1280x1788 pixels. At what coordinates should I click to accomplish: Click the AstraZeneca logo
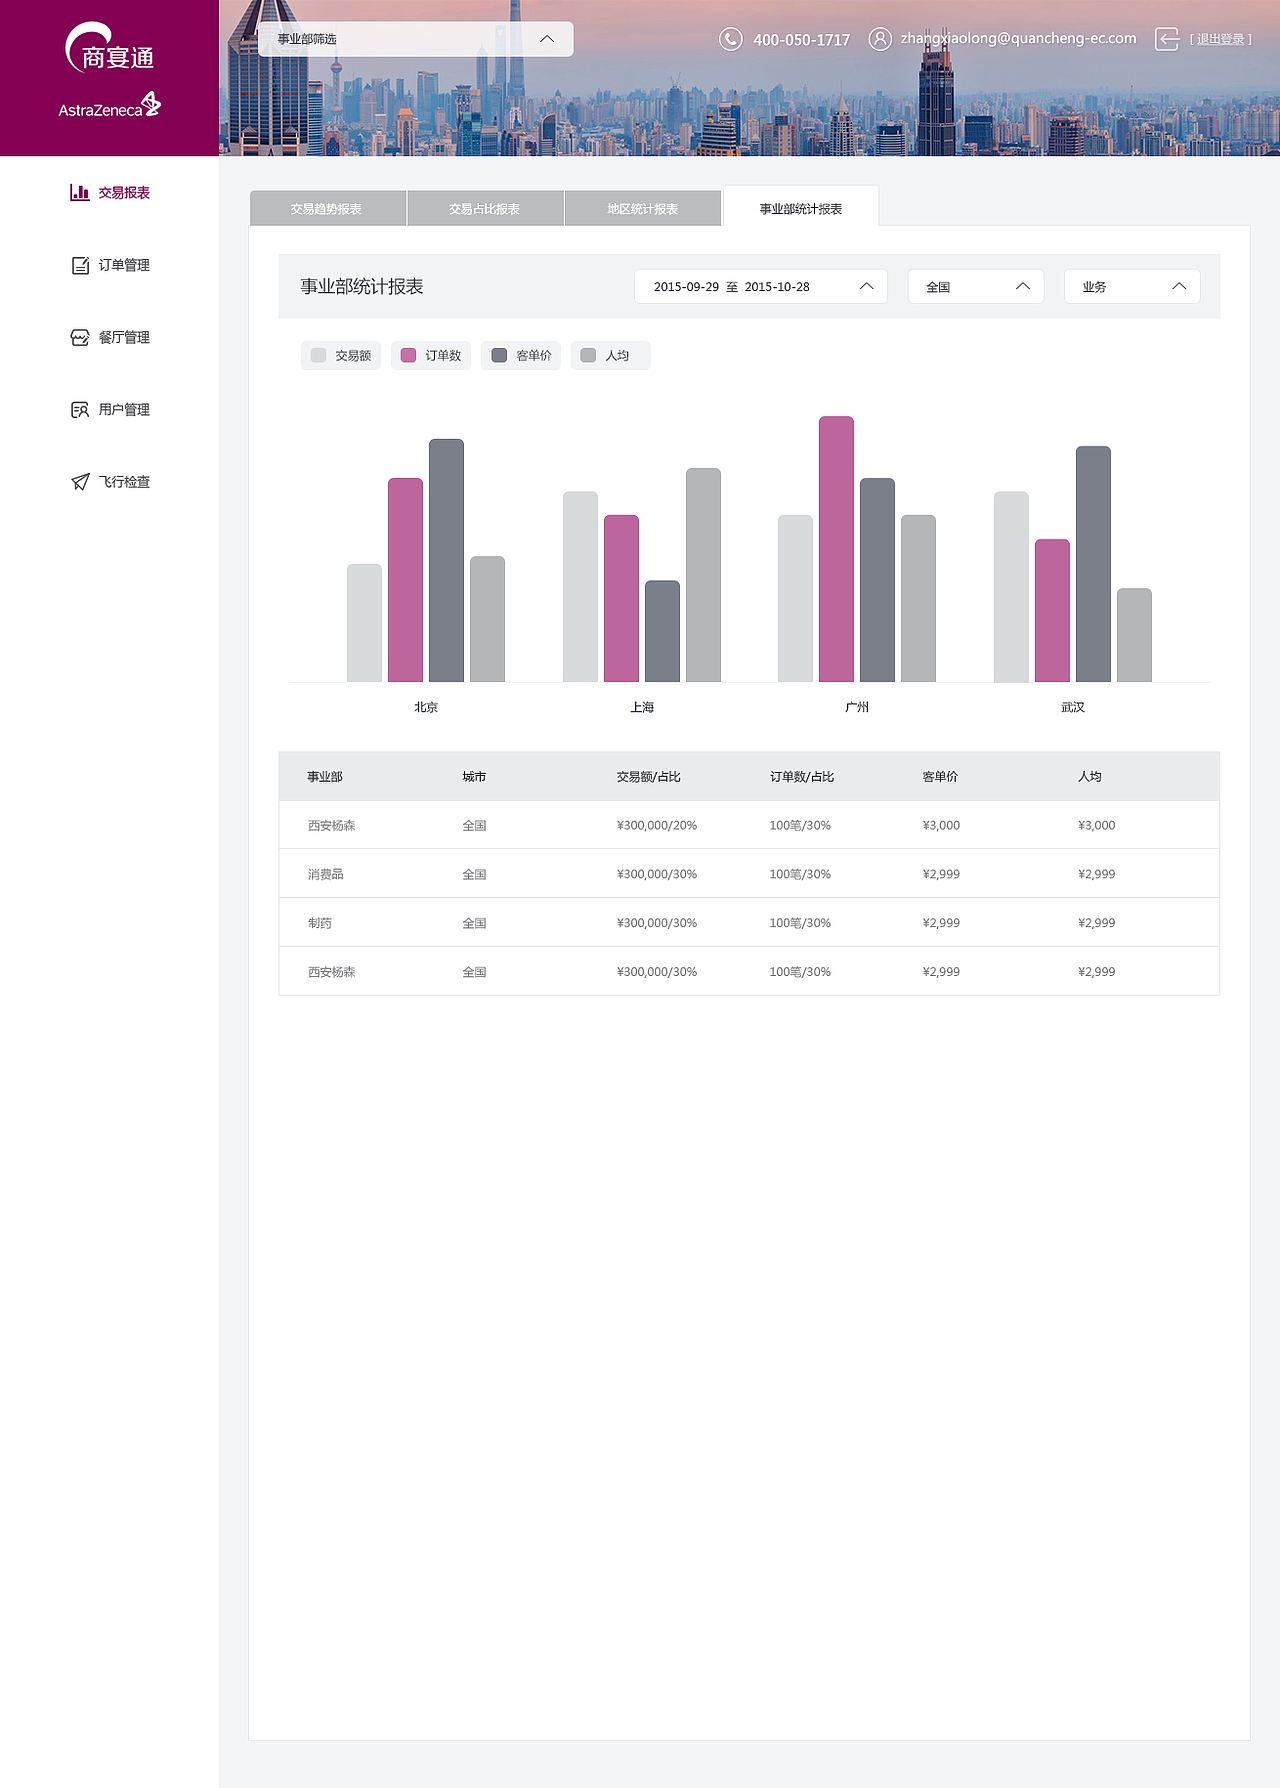(109, 106)
